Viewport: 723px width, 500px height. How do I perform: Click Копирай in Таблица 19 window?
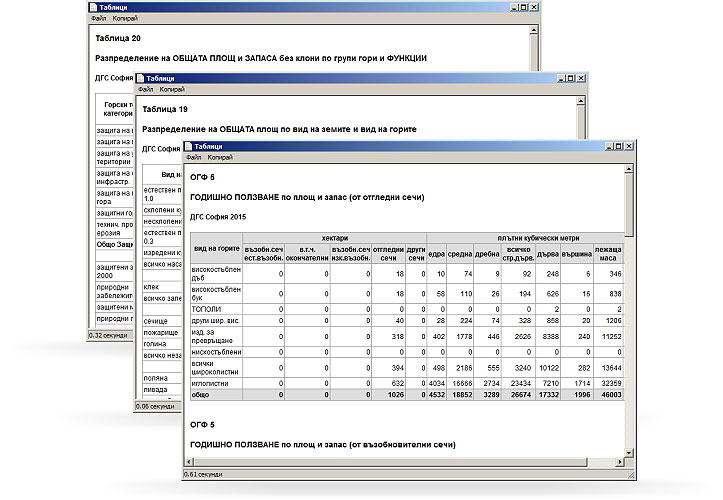[172, 90]
